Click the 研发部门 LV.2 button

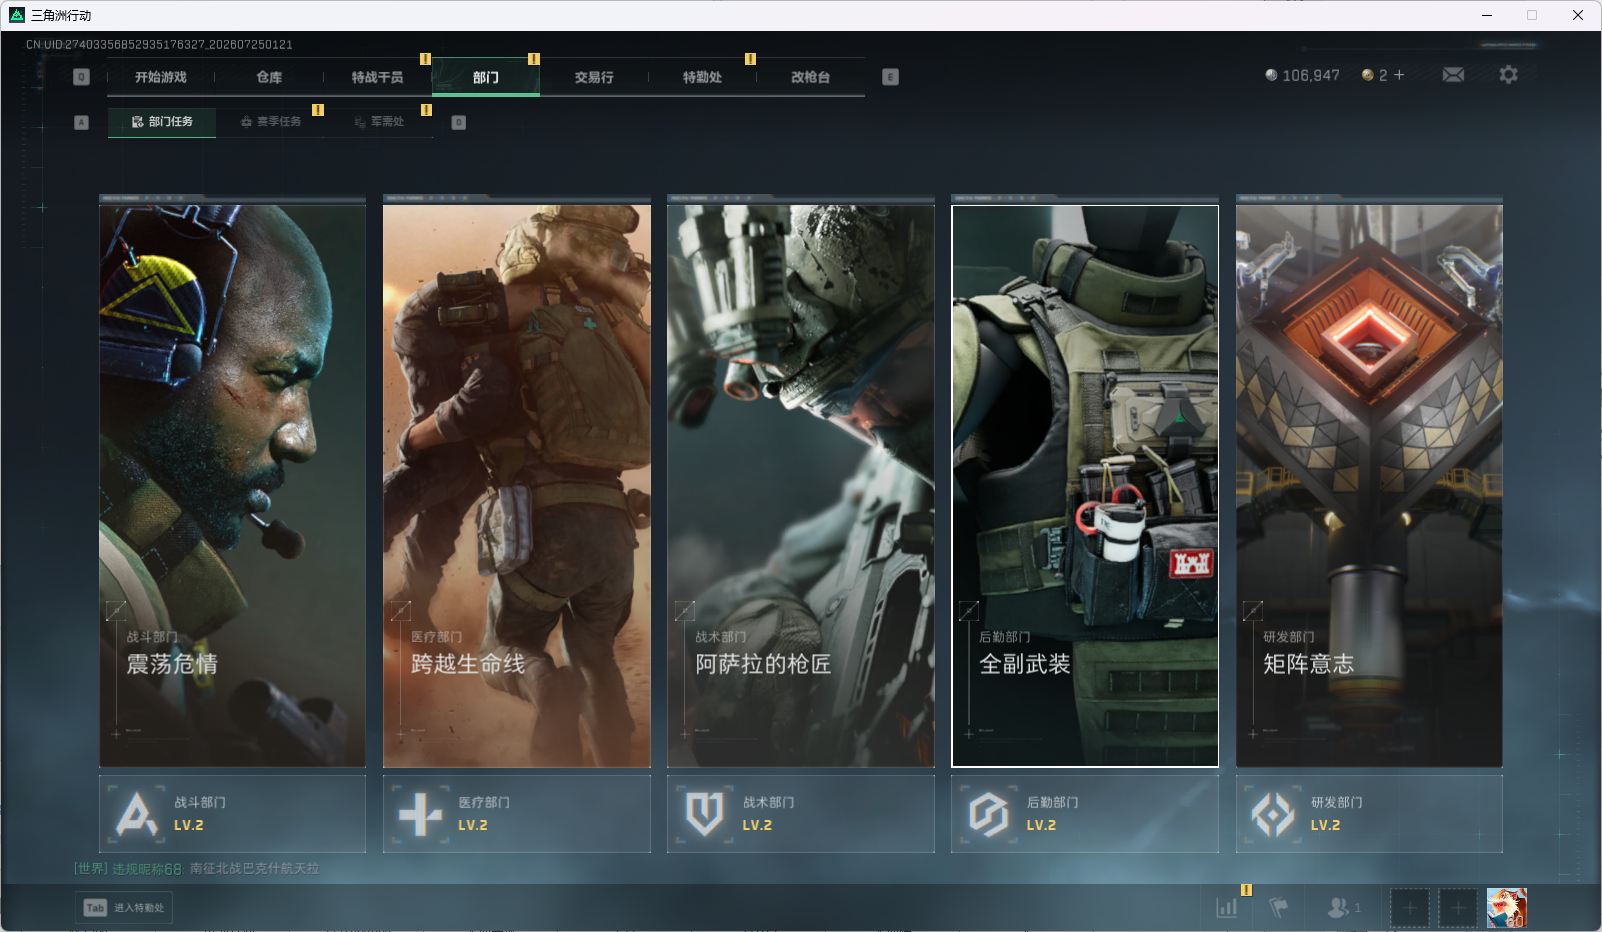[1369, 814]
